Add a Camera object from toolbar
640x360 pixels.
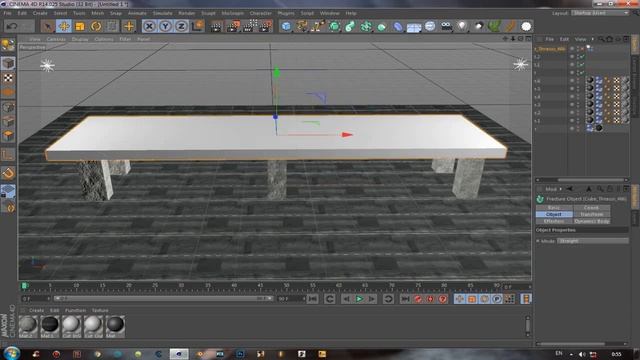[x=446, y=27]
